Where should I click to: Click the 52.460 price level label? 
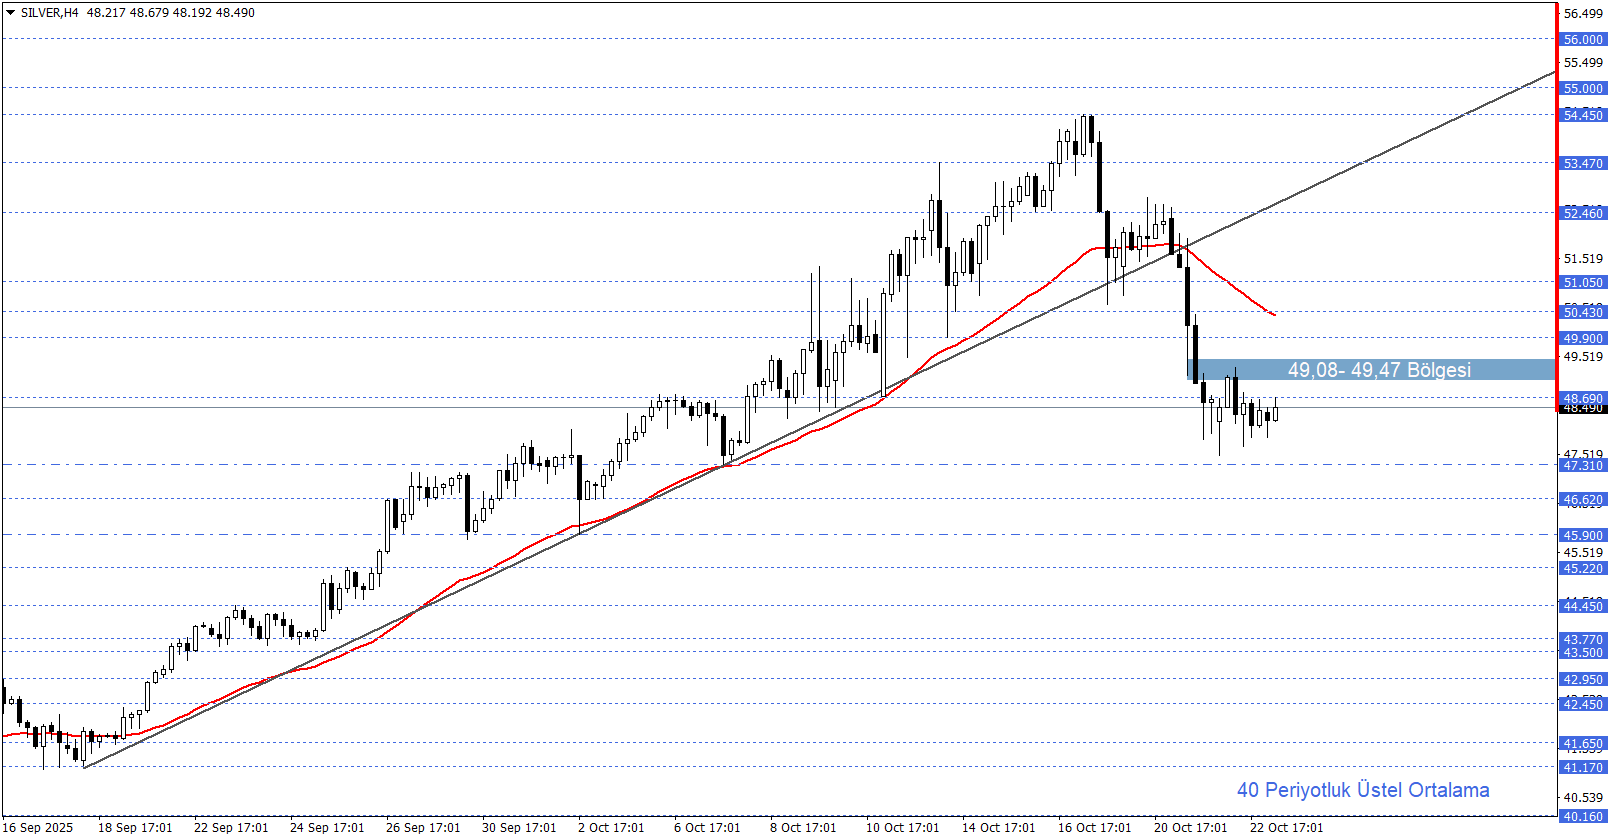pos(1583,214)
